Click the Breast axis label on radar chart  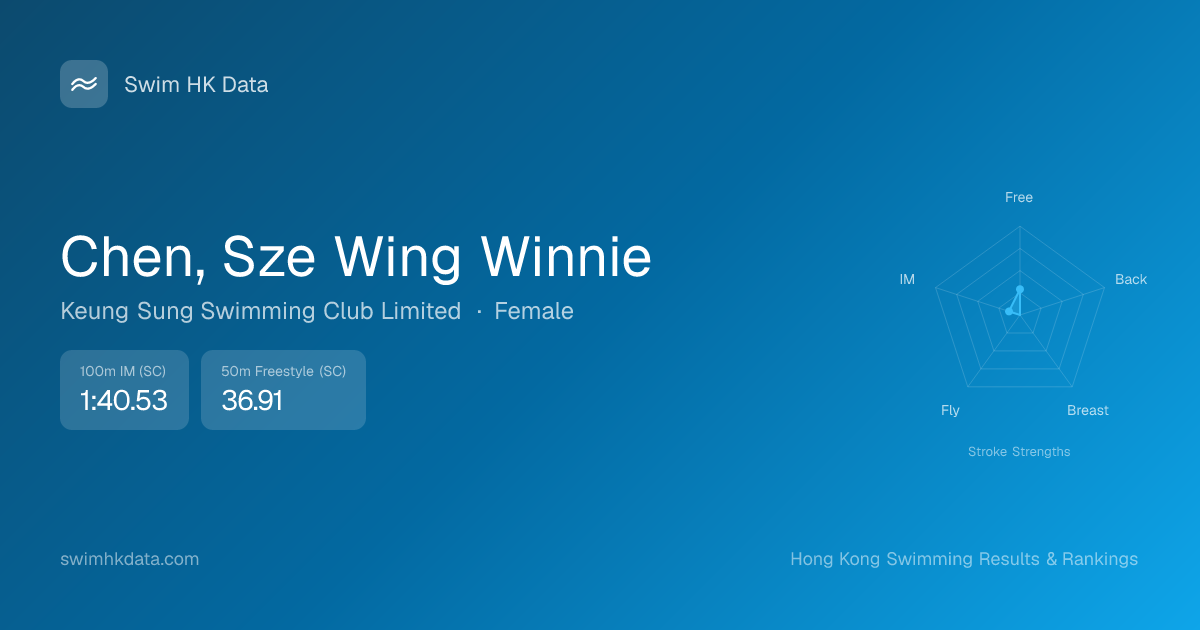[x=1088, y=410]
